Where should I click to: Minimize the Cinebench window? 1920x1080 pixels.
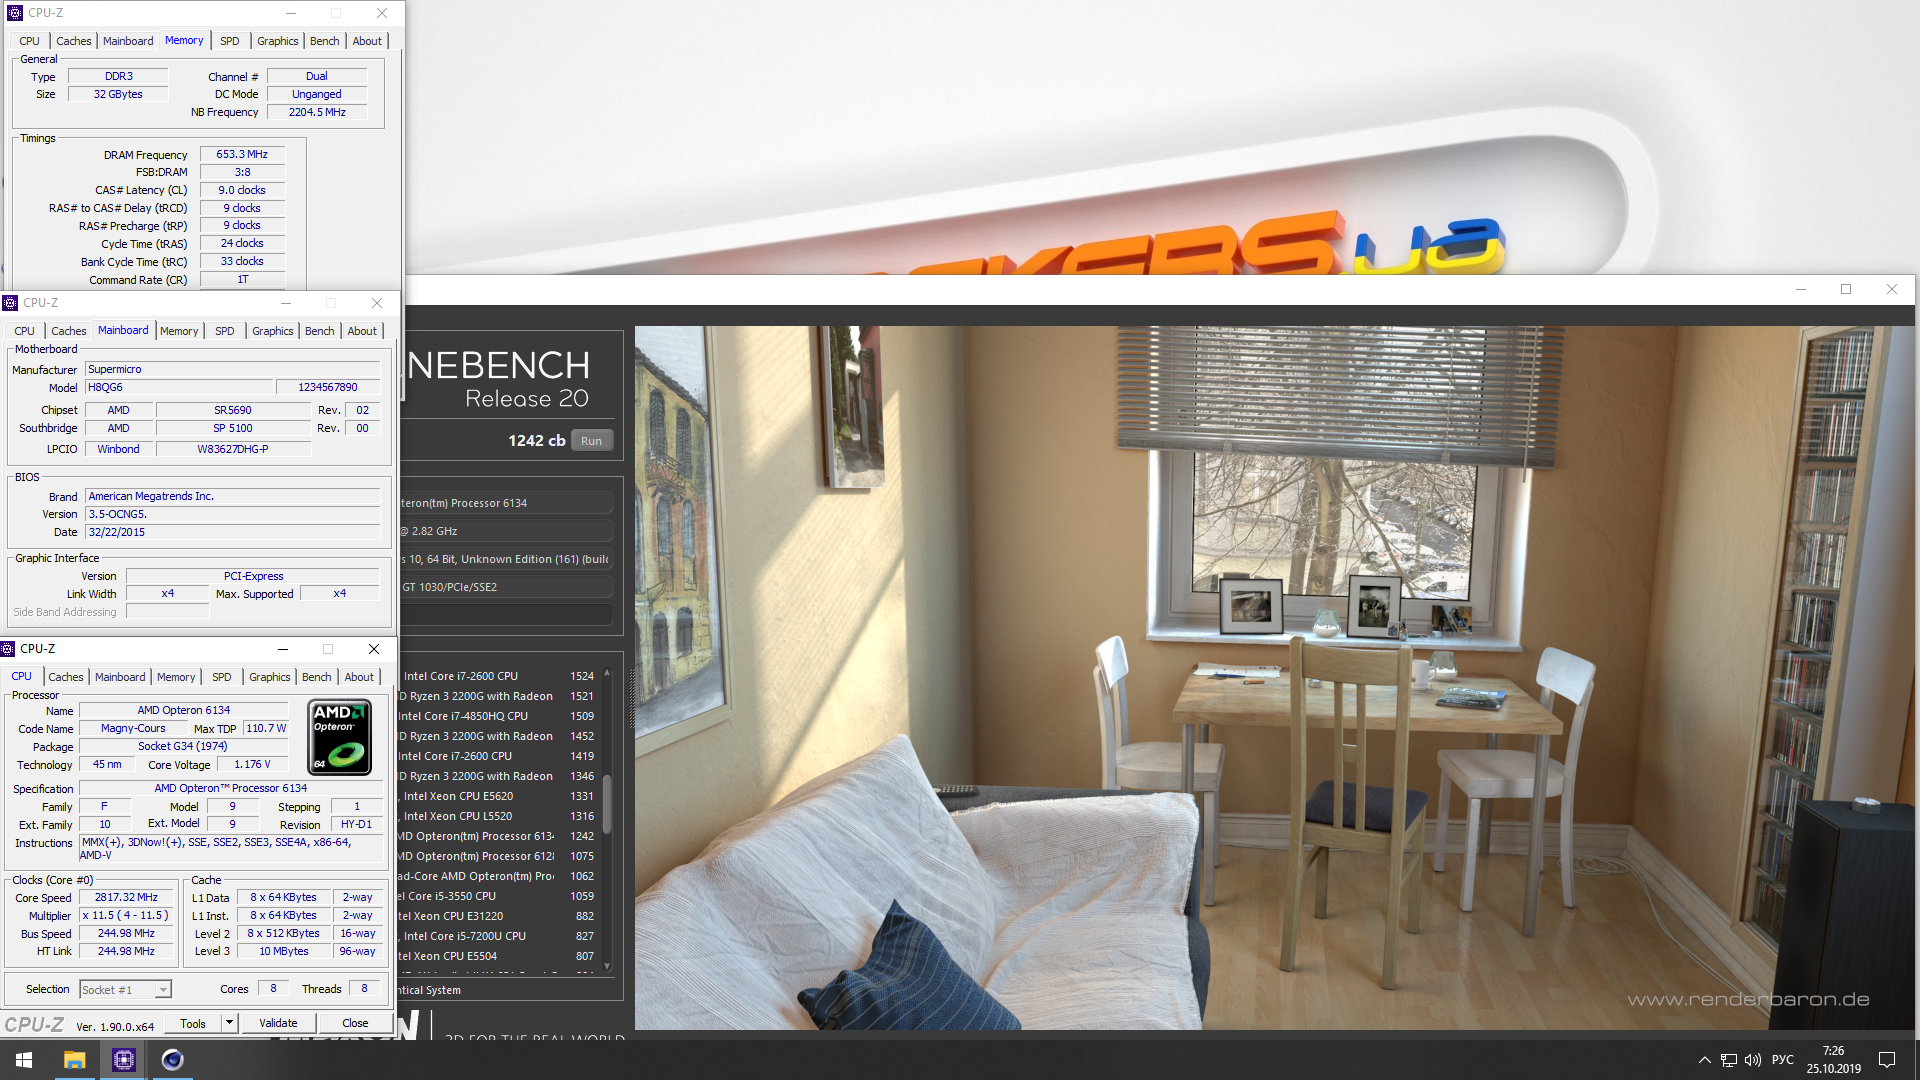[1801, 290]
